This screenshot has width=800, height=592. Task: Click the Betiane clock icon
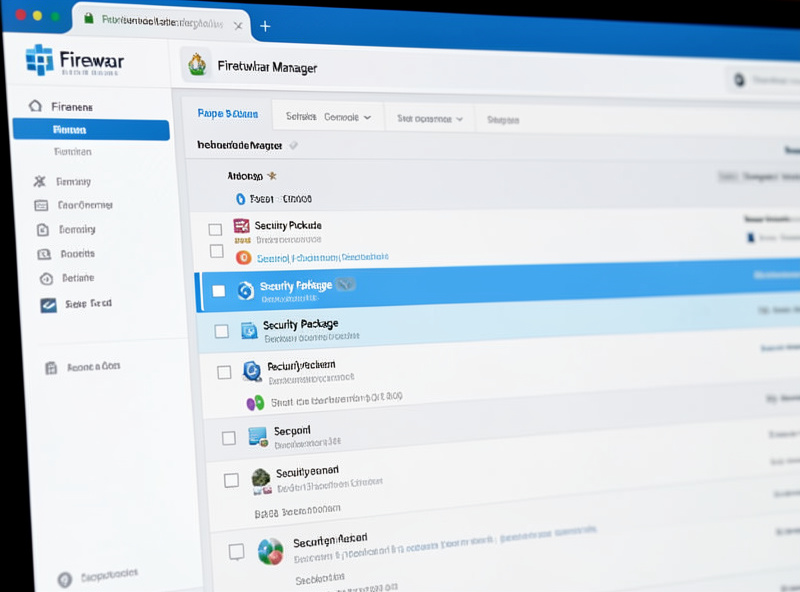click(46, 278)
